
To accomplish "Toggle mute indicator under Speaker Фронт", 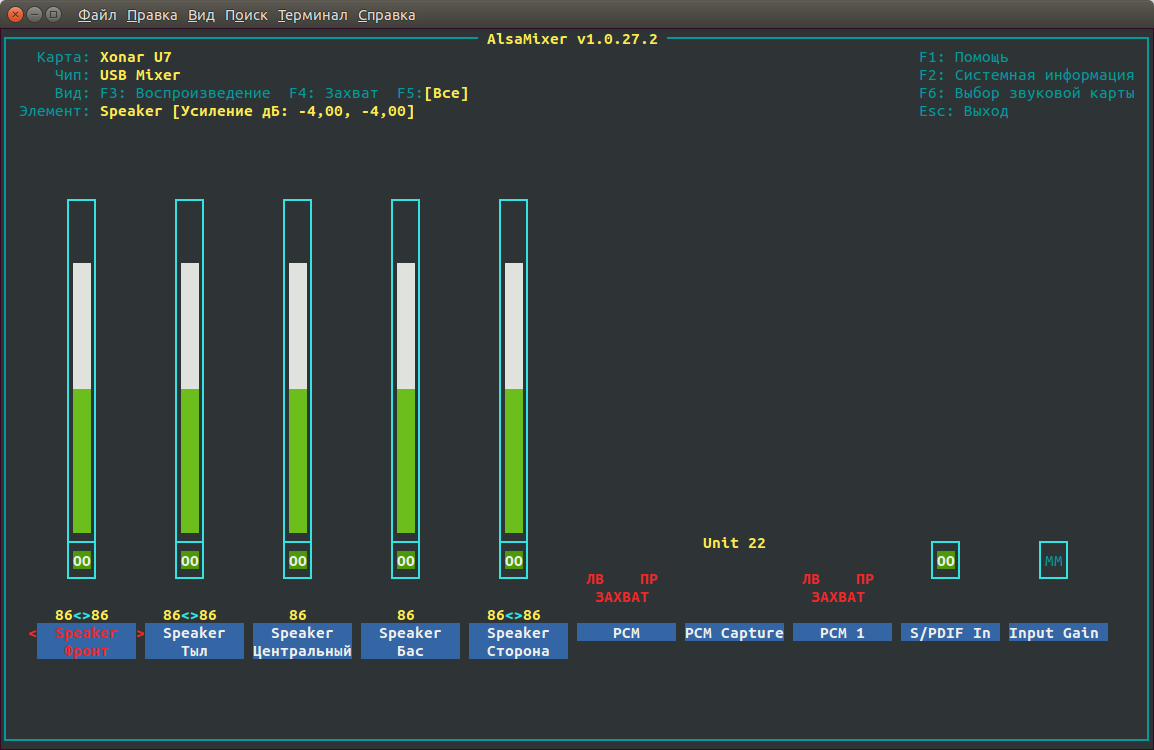I will point(82,561).
